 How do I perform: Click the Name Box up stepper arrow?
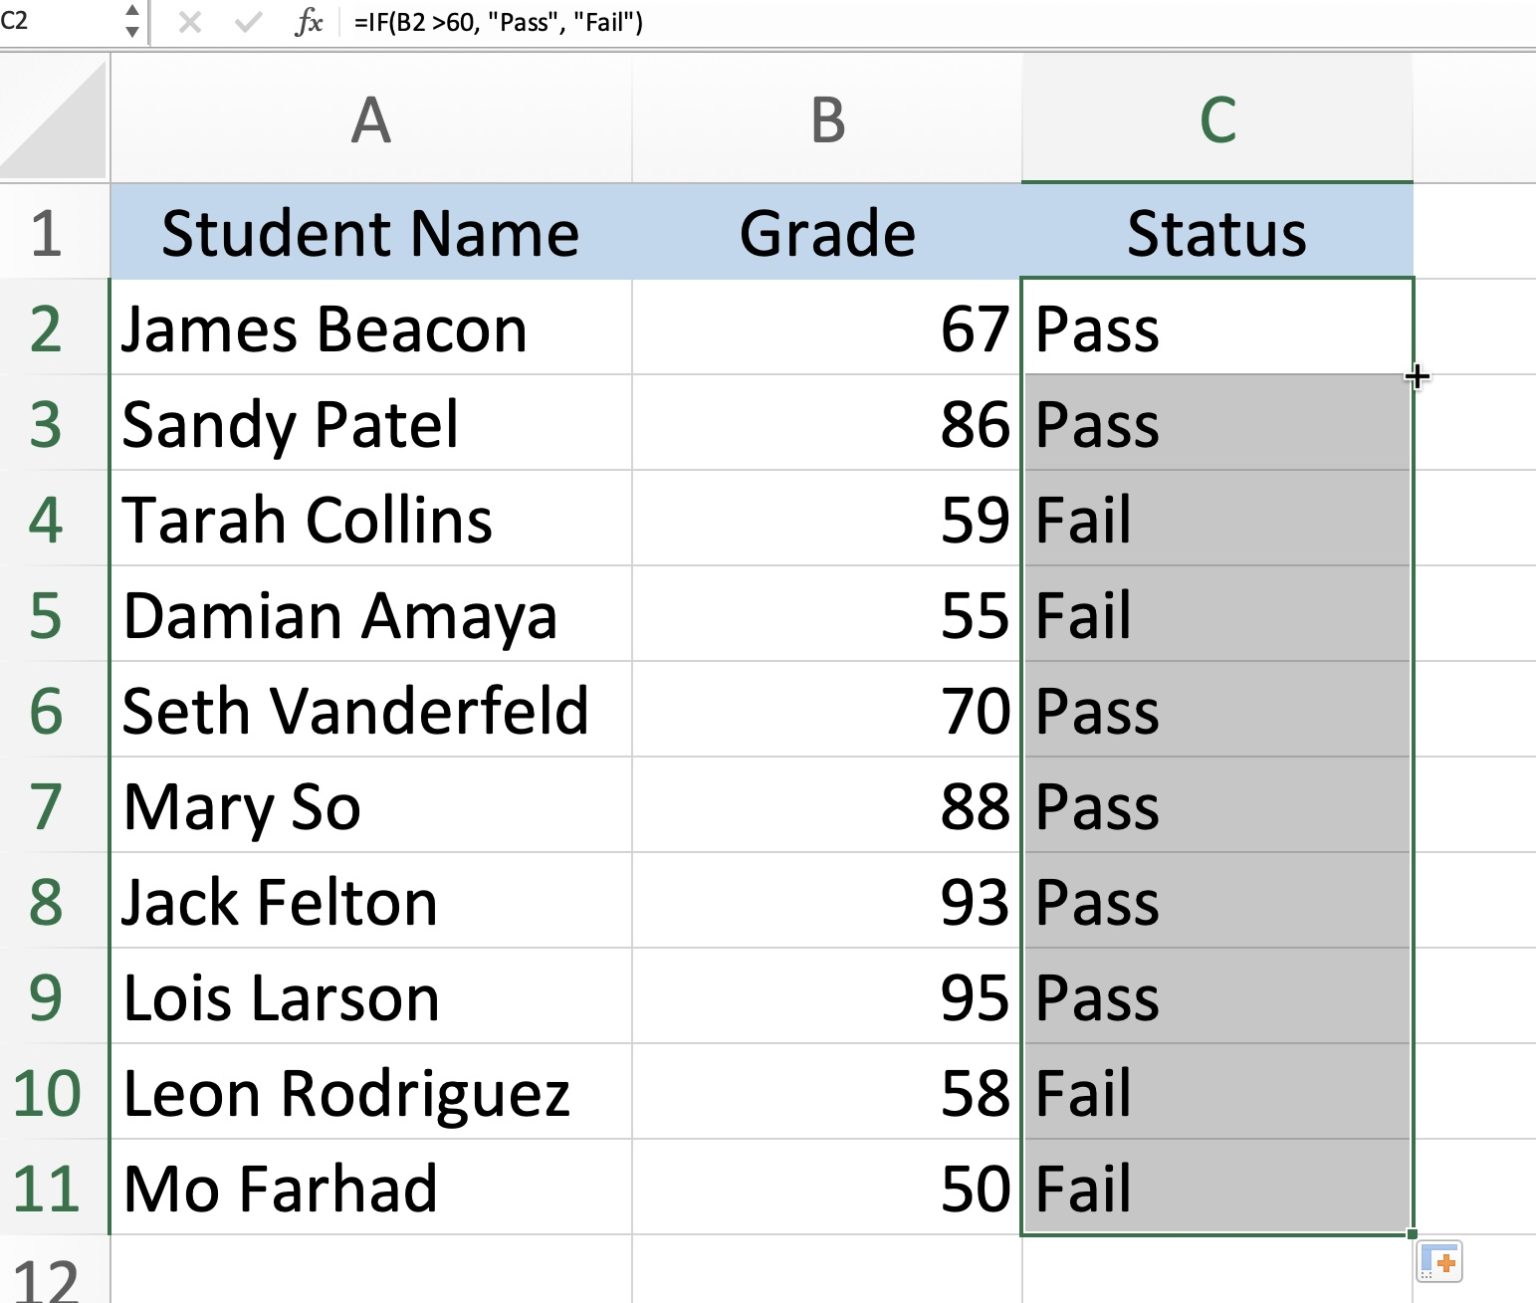(133, 13)
